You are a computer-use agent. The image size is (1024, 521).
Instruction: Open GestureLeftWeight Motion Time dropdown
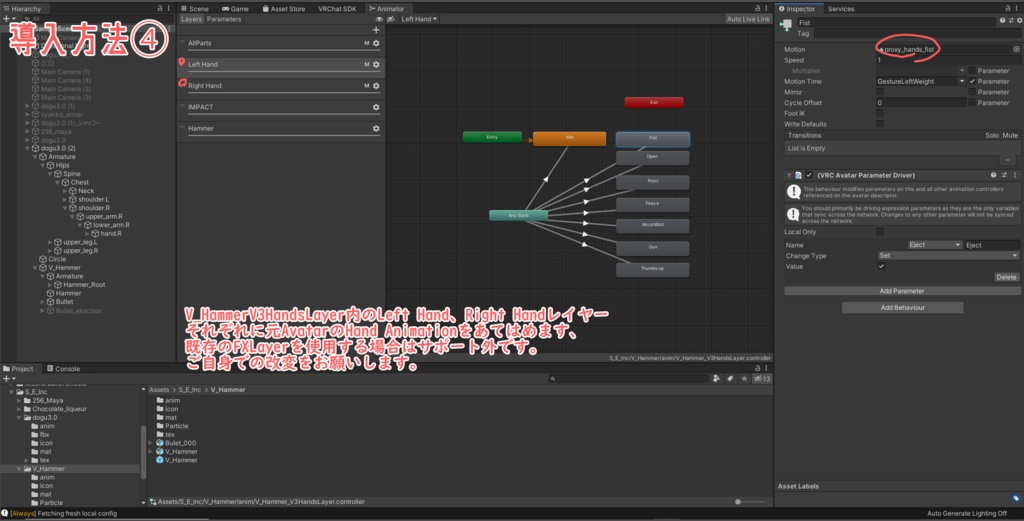pyautogui.click(x=921, y=82)
